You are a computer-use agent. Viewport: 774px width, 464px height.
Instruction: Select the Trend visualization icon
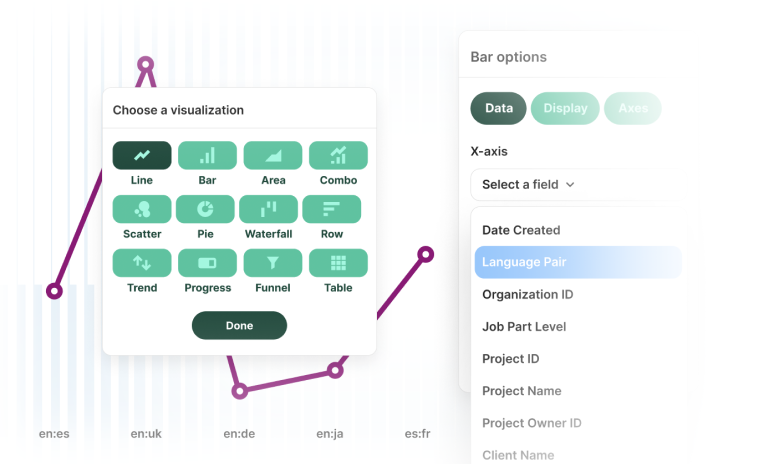click(141, 263)
